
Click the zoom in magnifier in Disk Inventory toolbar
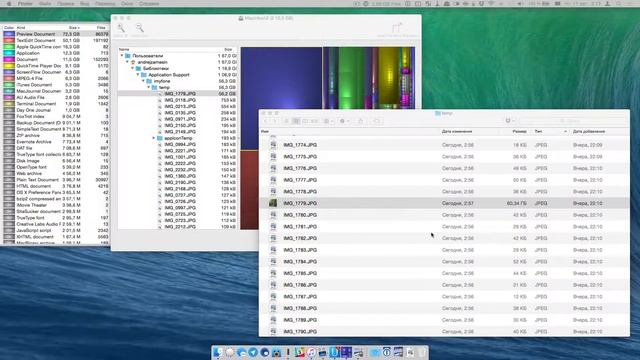(121, 28)
